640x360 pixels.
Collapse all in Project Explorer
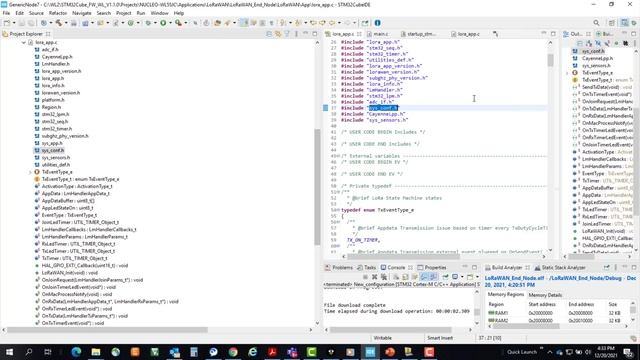click(x=269, y=34)
